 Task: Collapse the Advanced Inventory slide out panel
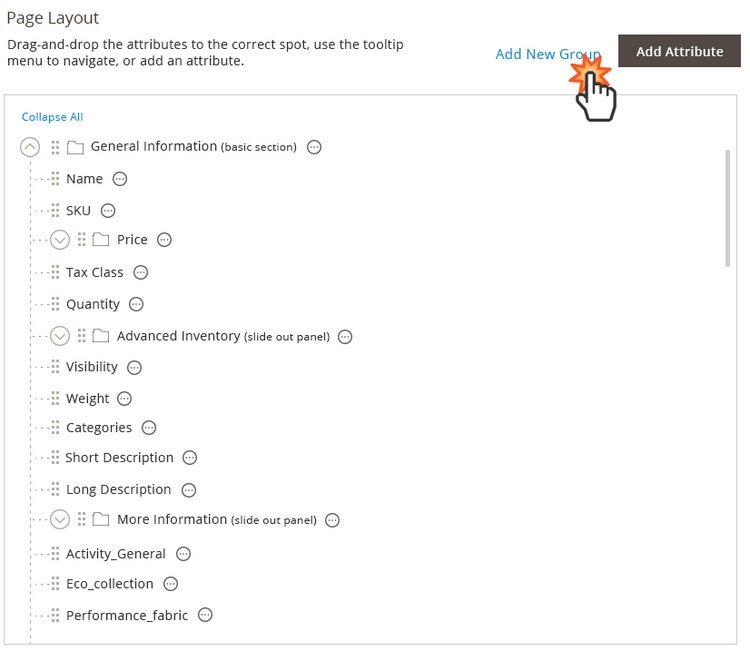pos(59,336)
